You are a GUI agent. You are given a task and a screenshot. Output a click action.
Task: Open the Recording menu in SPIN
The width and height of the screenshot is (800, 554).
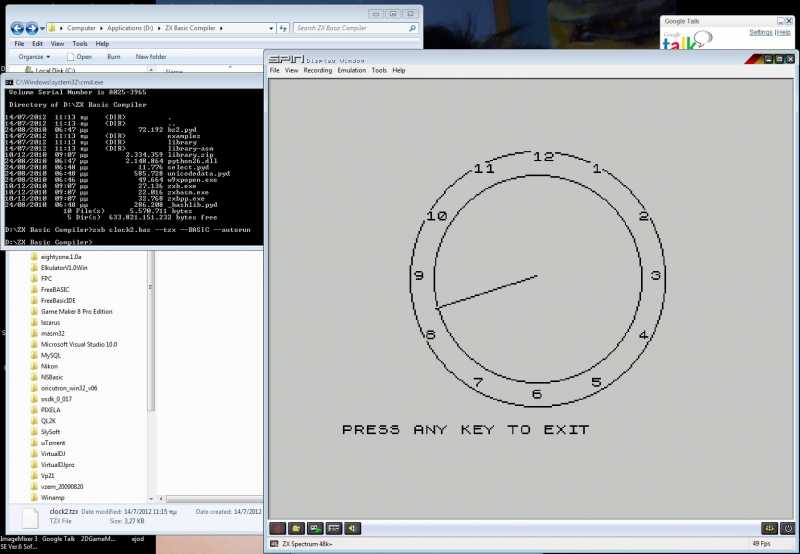pyautogui.click(x=317, y=70)
